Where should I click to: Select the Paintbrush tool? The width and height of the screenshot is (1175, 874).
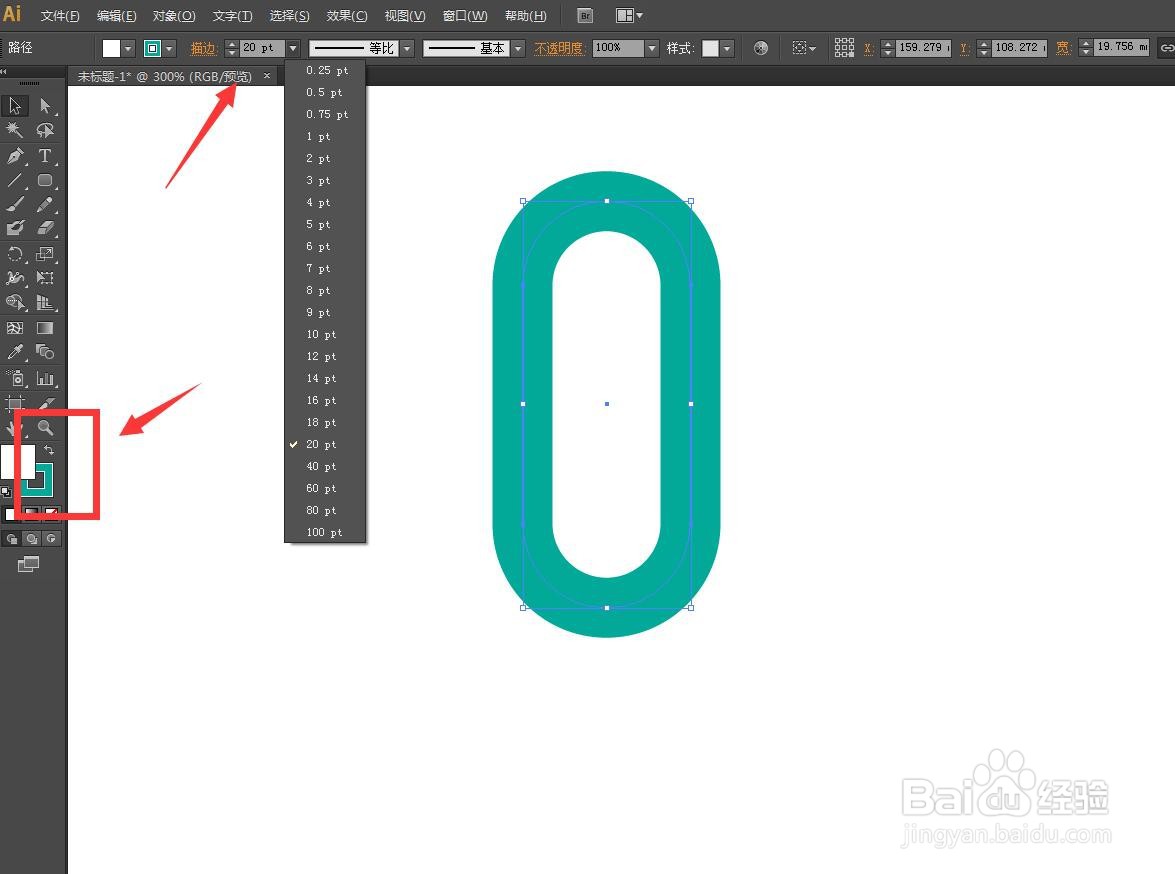(16, 204)
